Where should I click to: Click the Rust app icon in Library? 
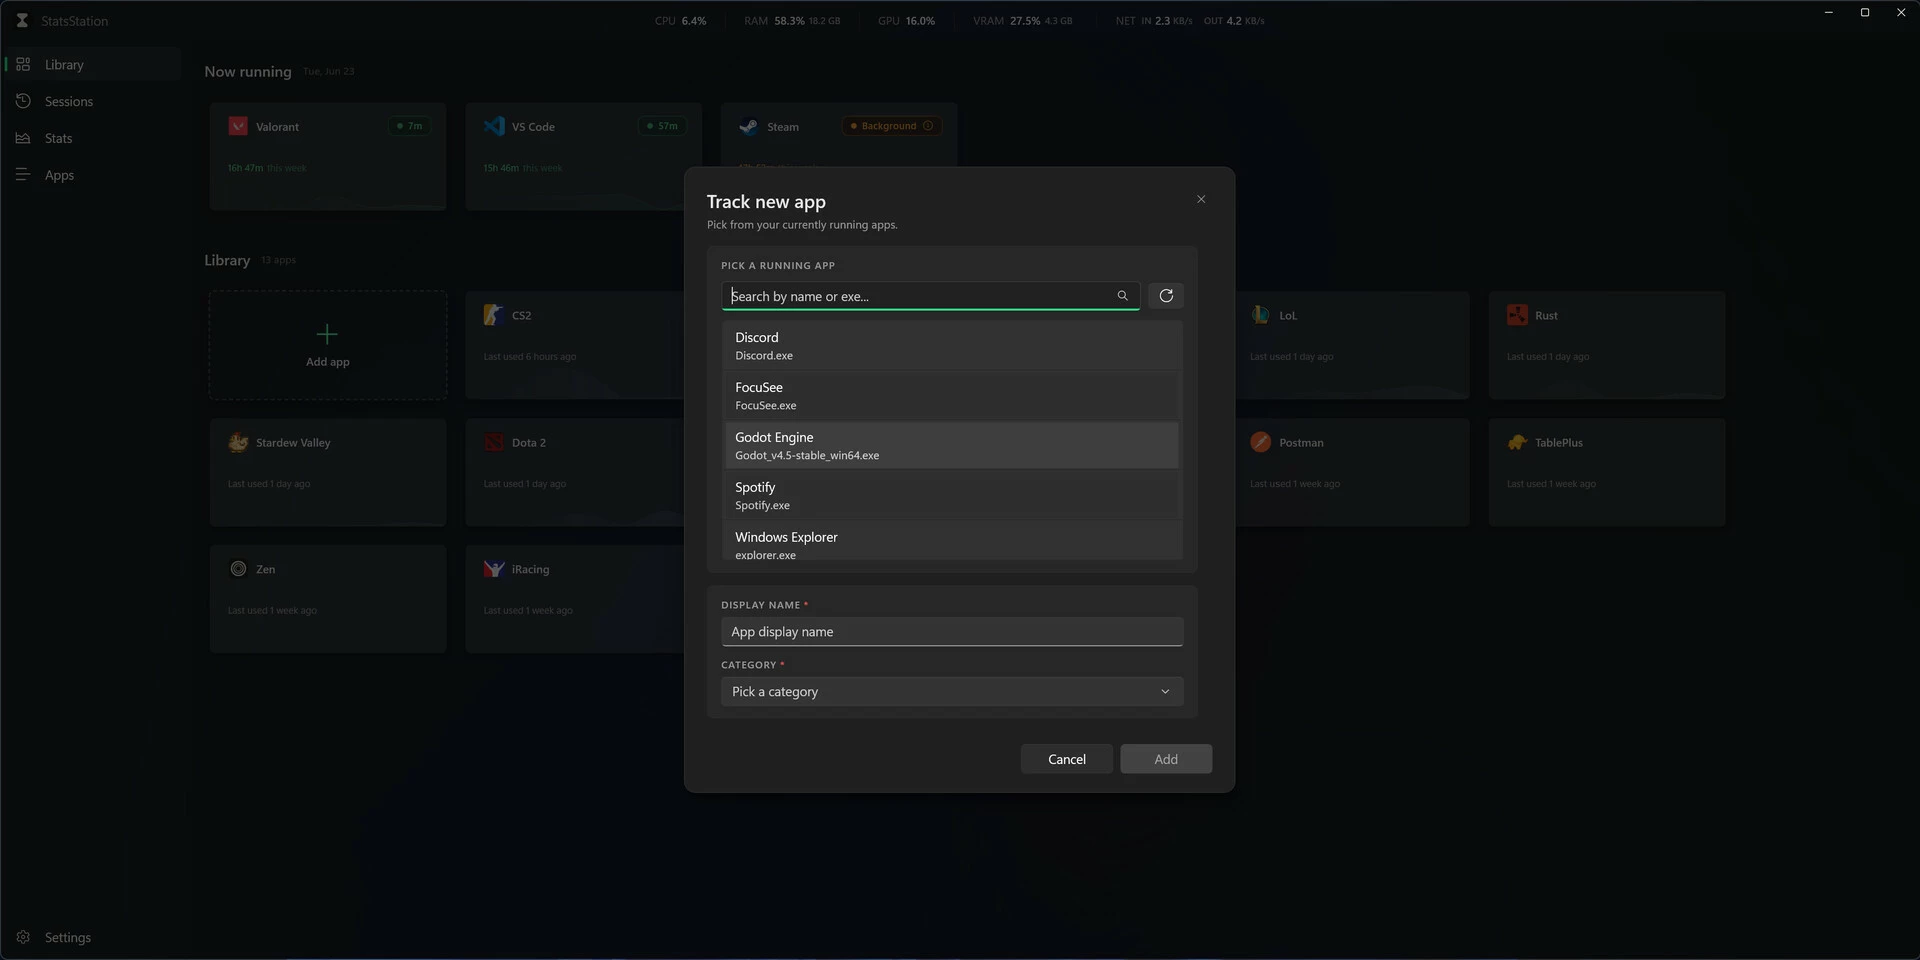tap(1517, 315)
